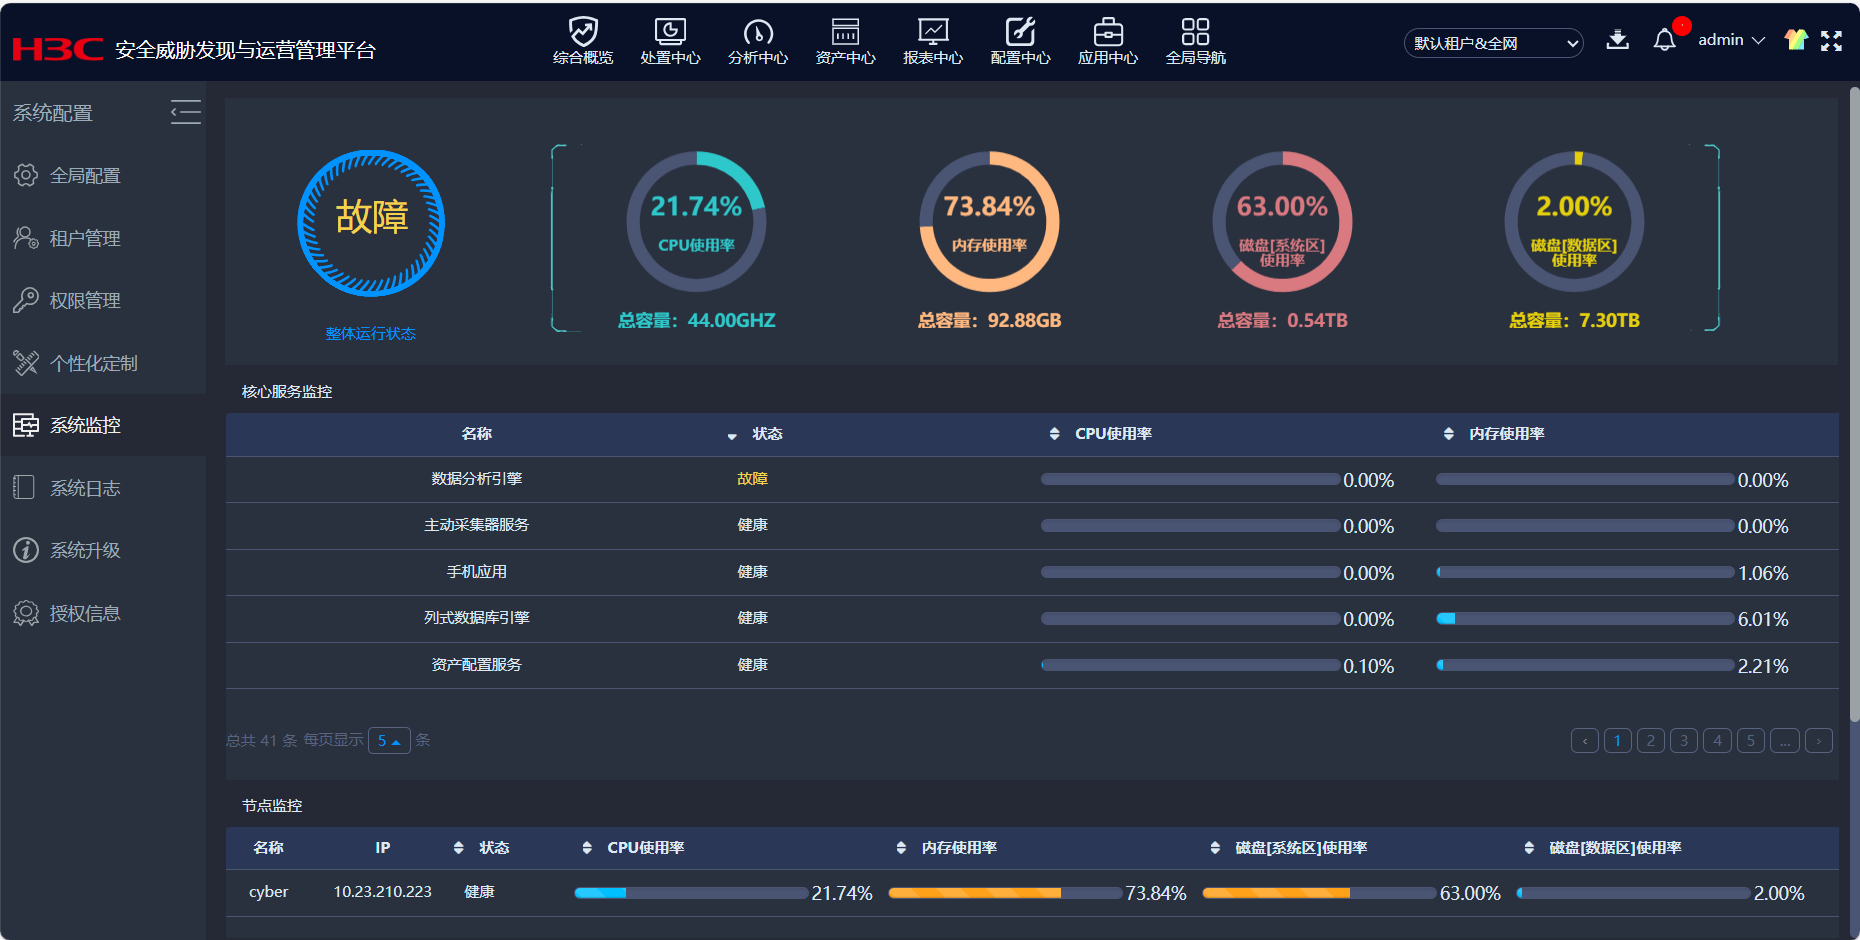Go to previous page of core services
Screen dimensions: 1860x940
click(1585, 740)
